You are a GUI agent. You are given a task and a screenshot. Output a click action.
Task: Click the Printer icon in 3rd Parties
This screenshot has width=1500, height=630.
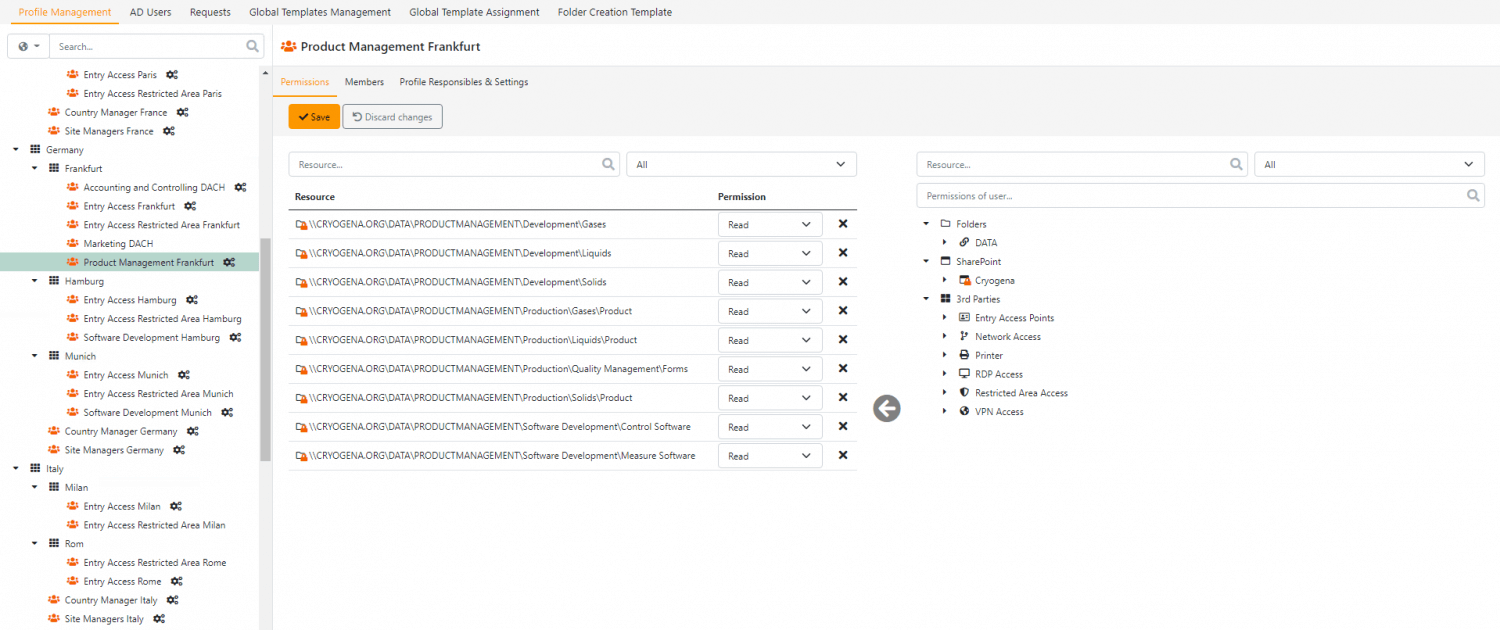[x=964, y=355]
